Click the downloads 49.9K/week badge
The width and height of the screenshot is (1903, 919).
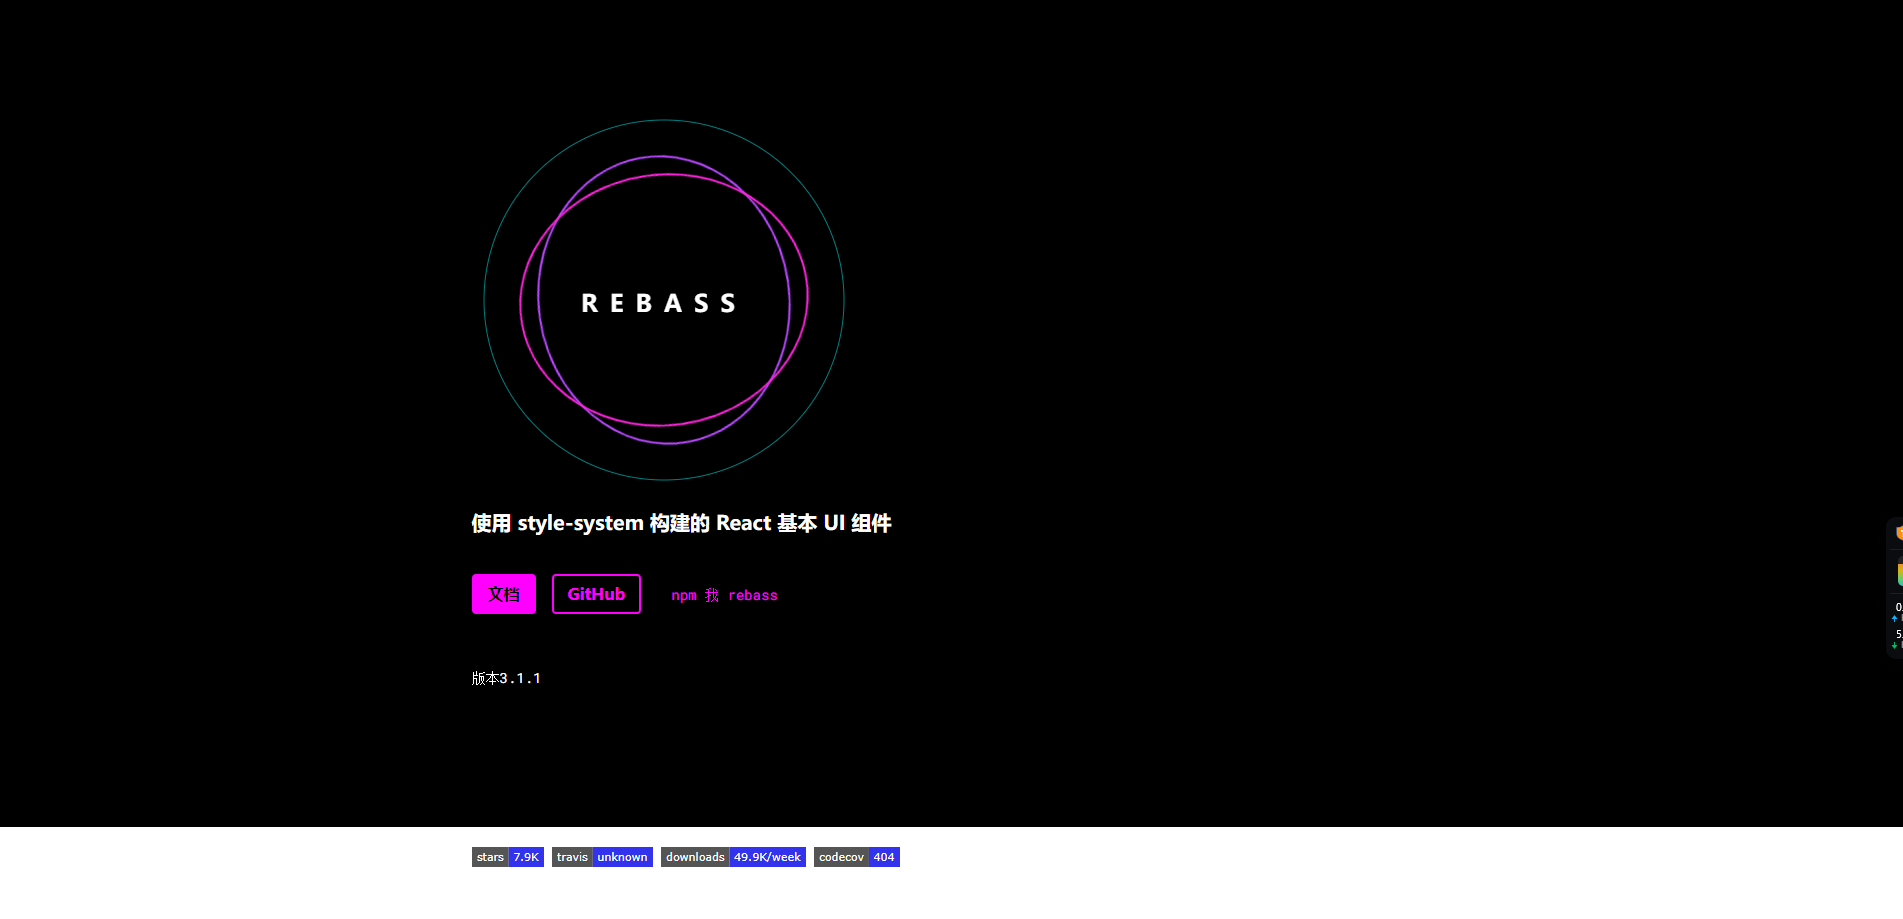[733, 857]
